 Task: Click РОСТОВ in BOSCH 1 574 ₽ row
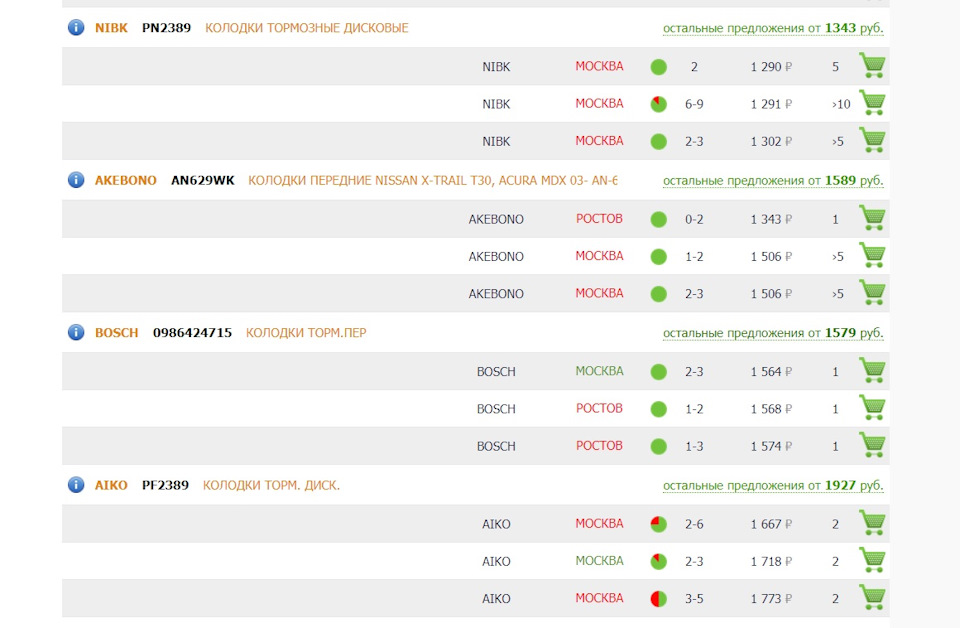click(x=599, y=446)
